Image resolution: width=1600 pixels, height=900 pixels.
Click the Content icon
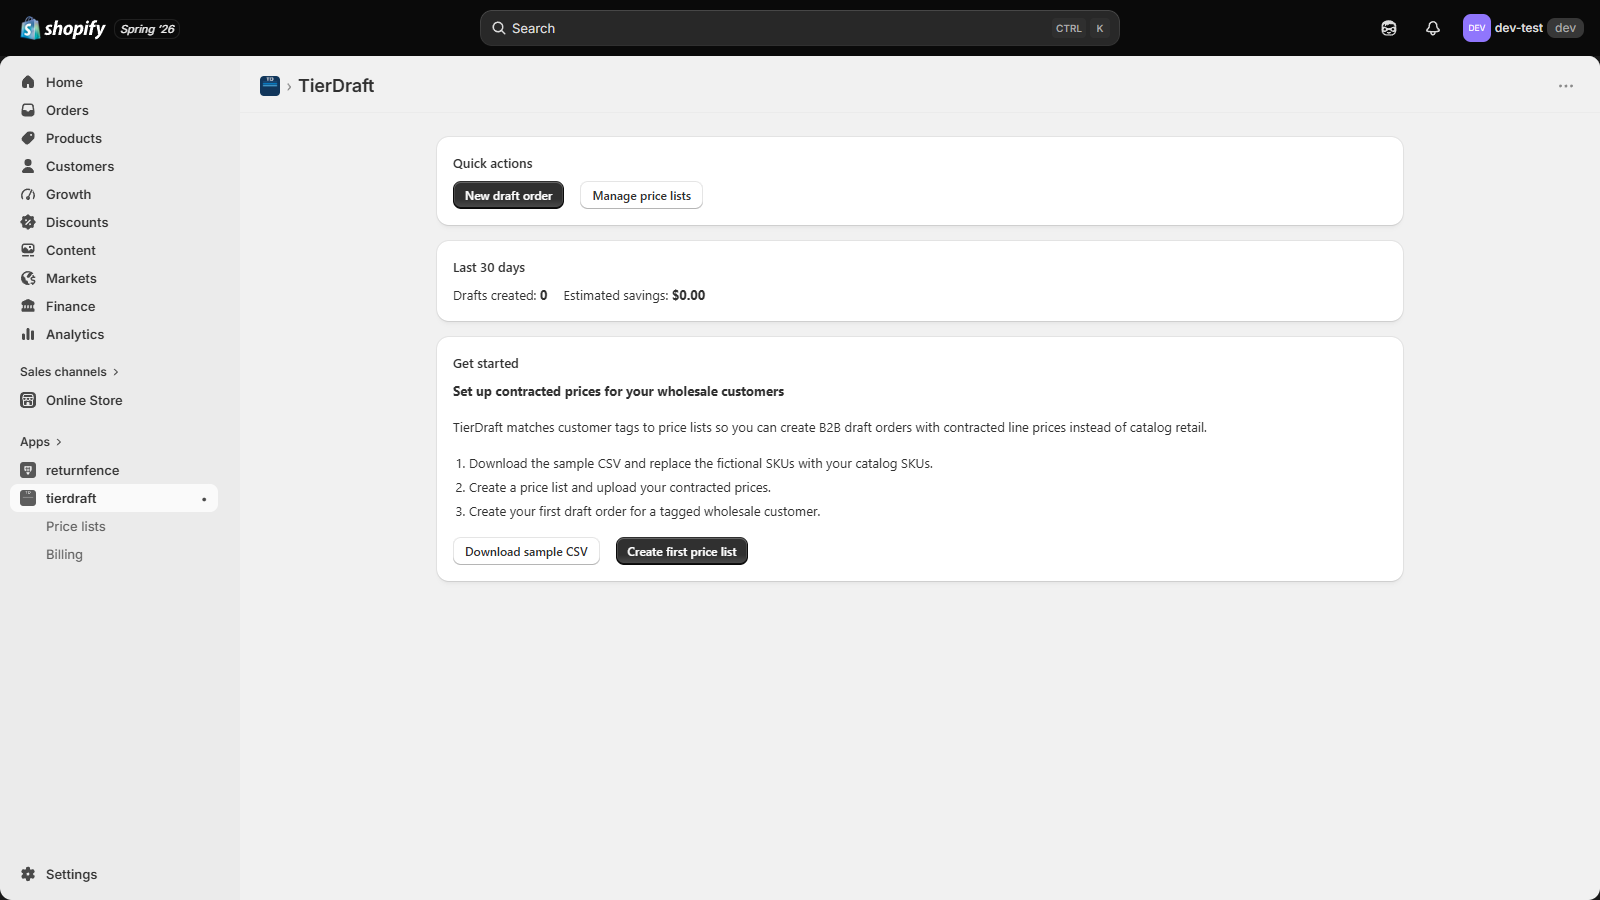pyautogui.click(x=28, y=250)
